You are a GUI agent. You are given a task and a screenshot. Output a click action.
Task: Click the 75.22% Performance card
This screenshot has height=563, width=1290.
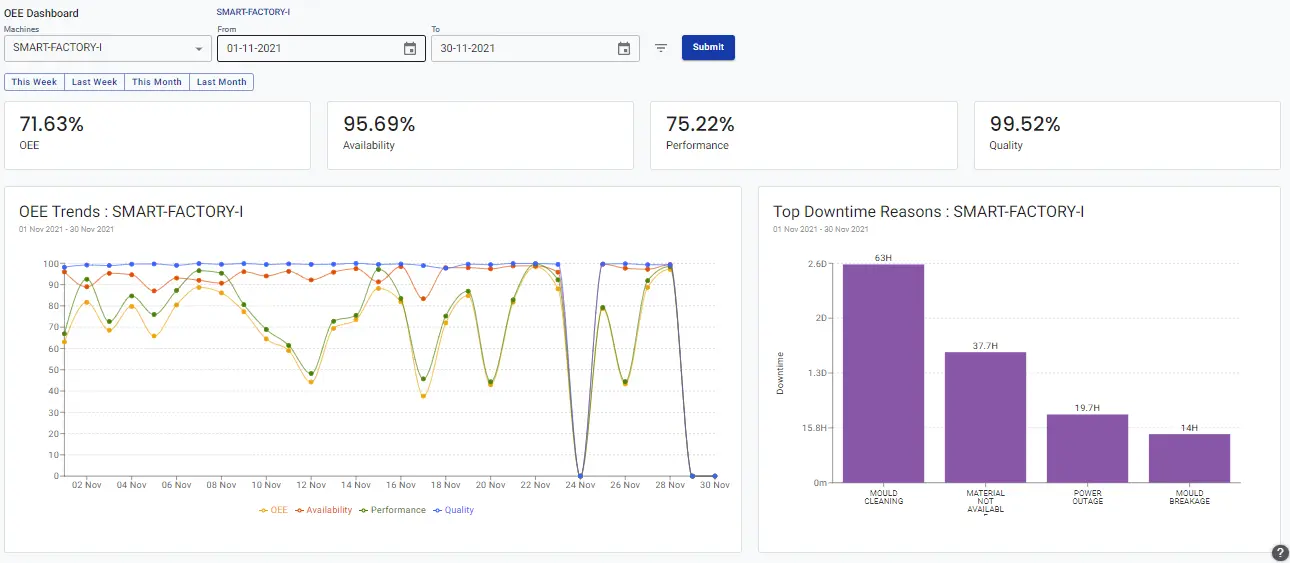803,135
